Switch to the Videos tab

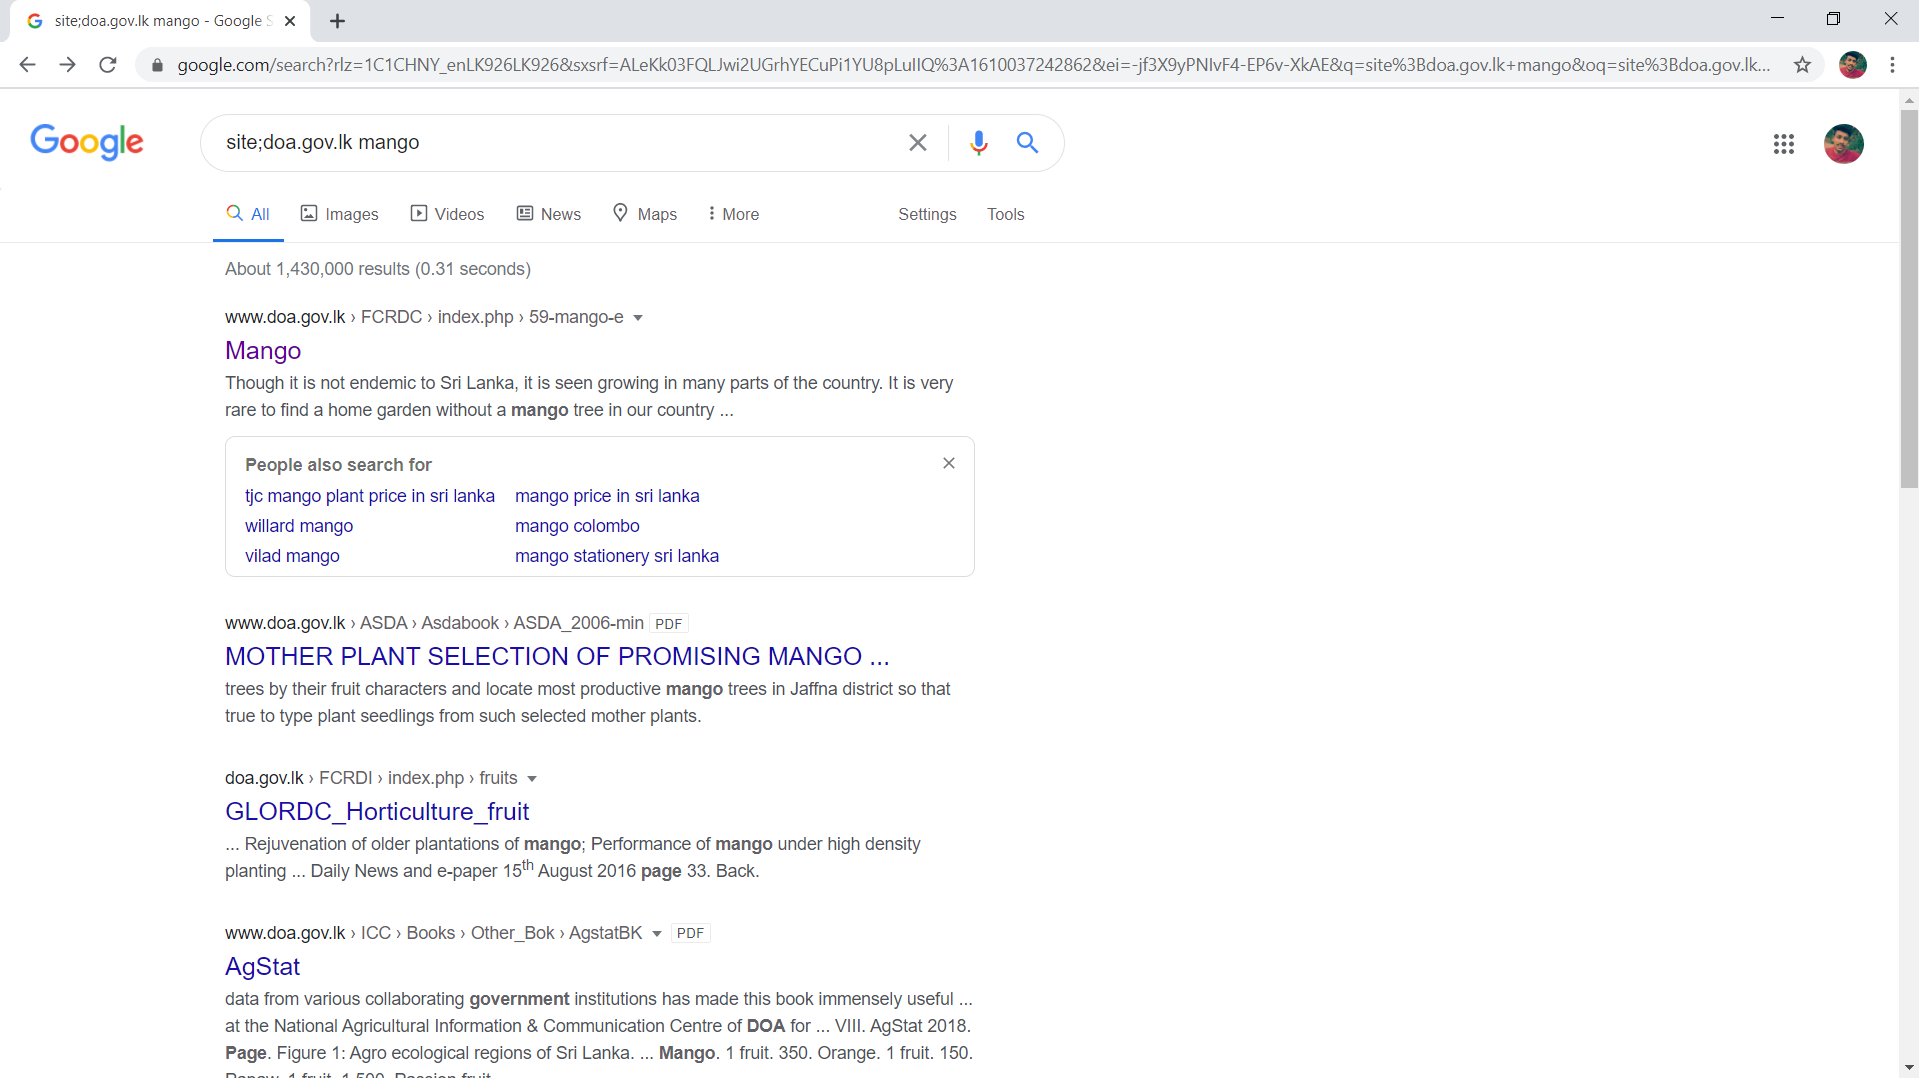click(447, 214)
